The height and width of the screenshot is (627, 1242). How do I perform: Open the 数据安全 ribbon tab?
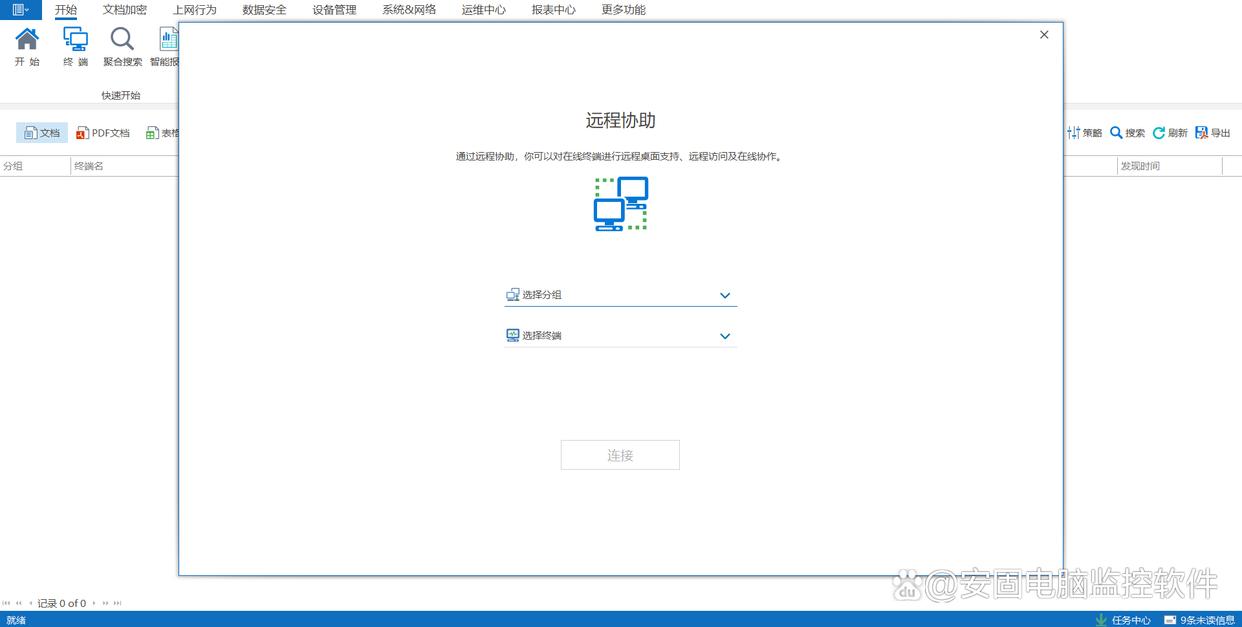[264, 10]
